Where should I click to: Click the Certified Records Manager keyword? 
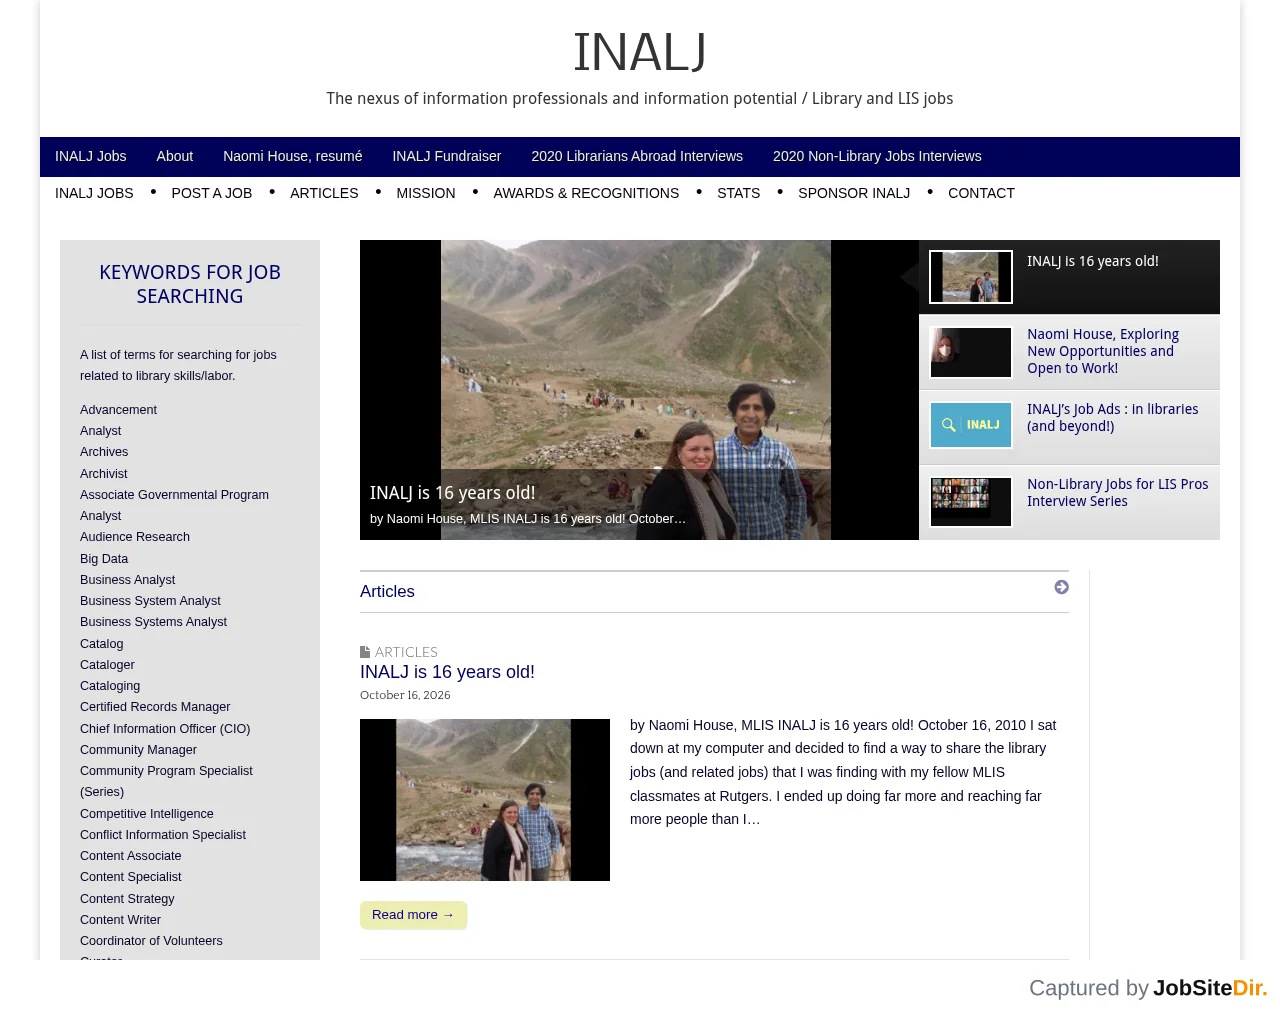[155, 707]
